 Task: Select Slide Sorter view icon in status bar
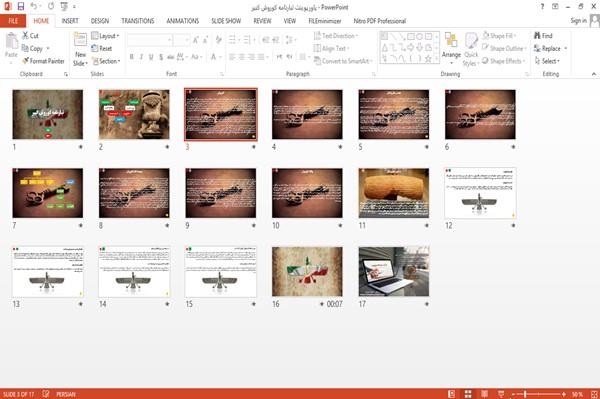tap(468, 394)
